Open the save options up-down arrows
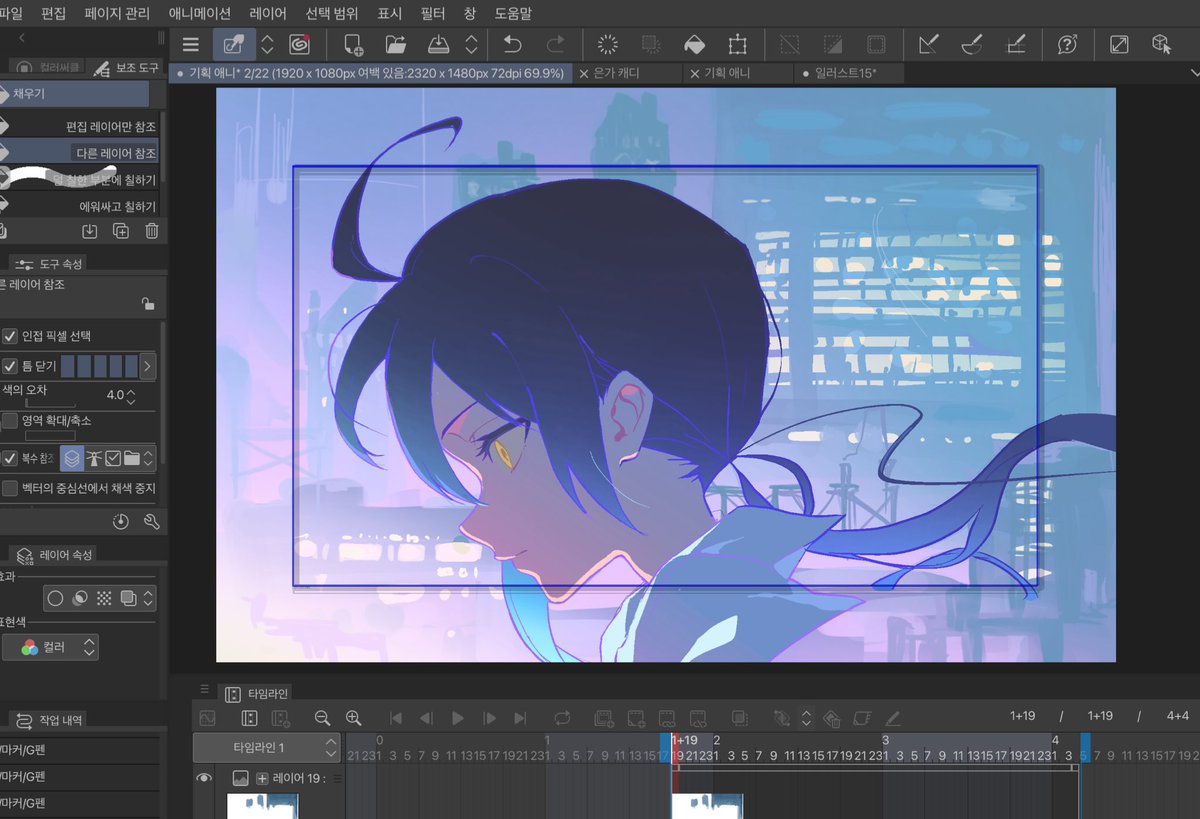 (471, 45)
